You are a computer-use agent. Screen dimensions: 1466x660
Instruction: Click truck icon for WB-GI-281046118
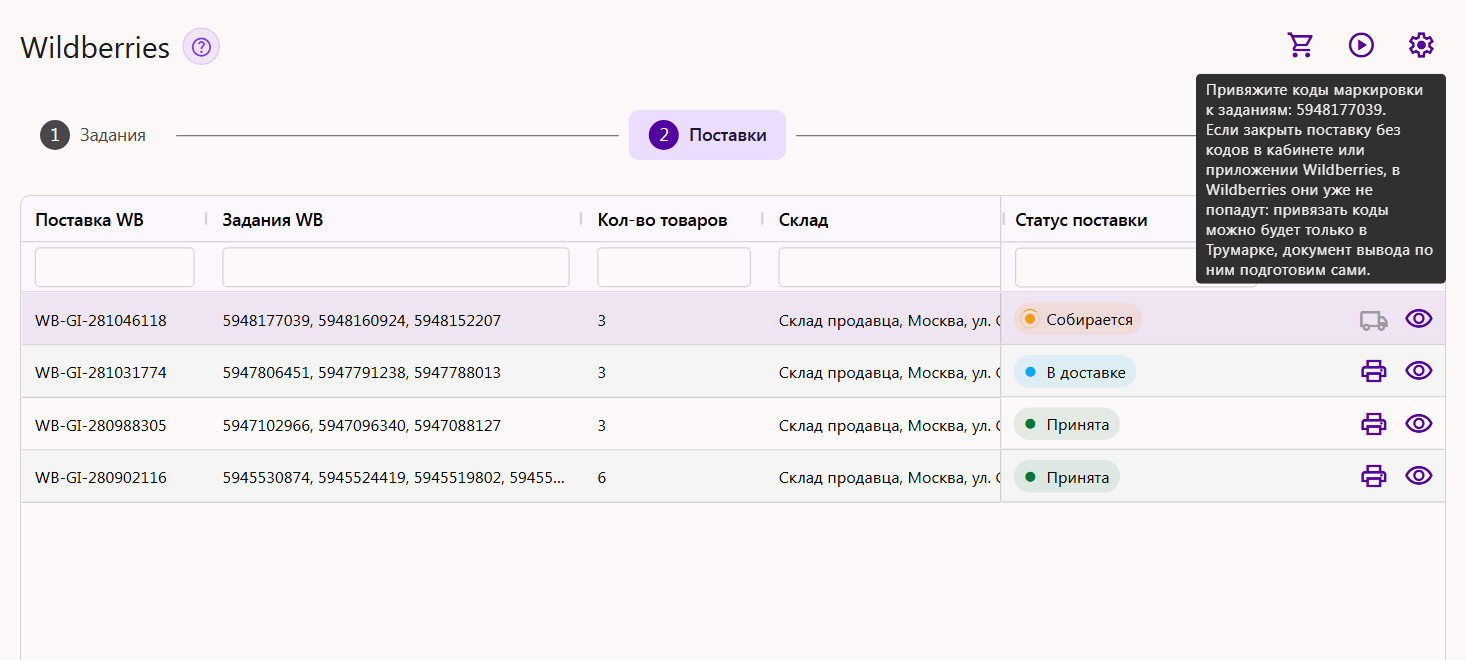point(1374,320)
